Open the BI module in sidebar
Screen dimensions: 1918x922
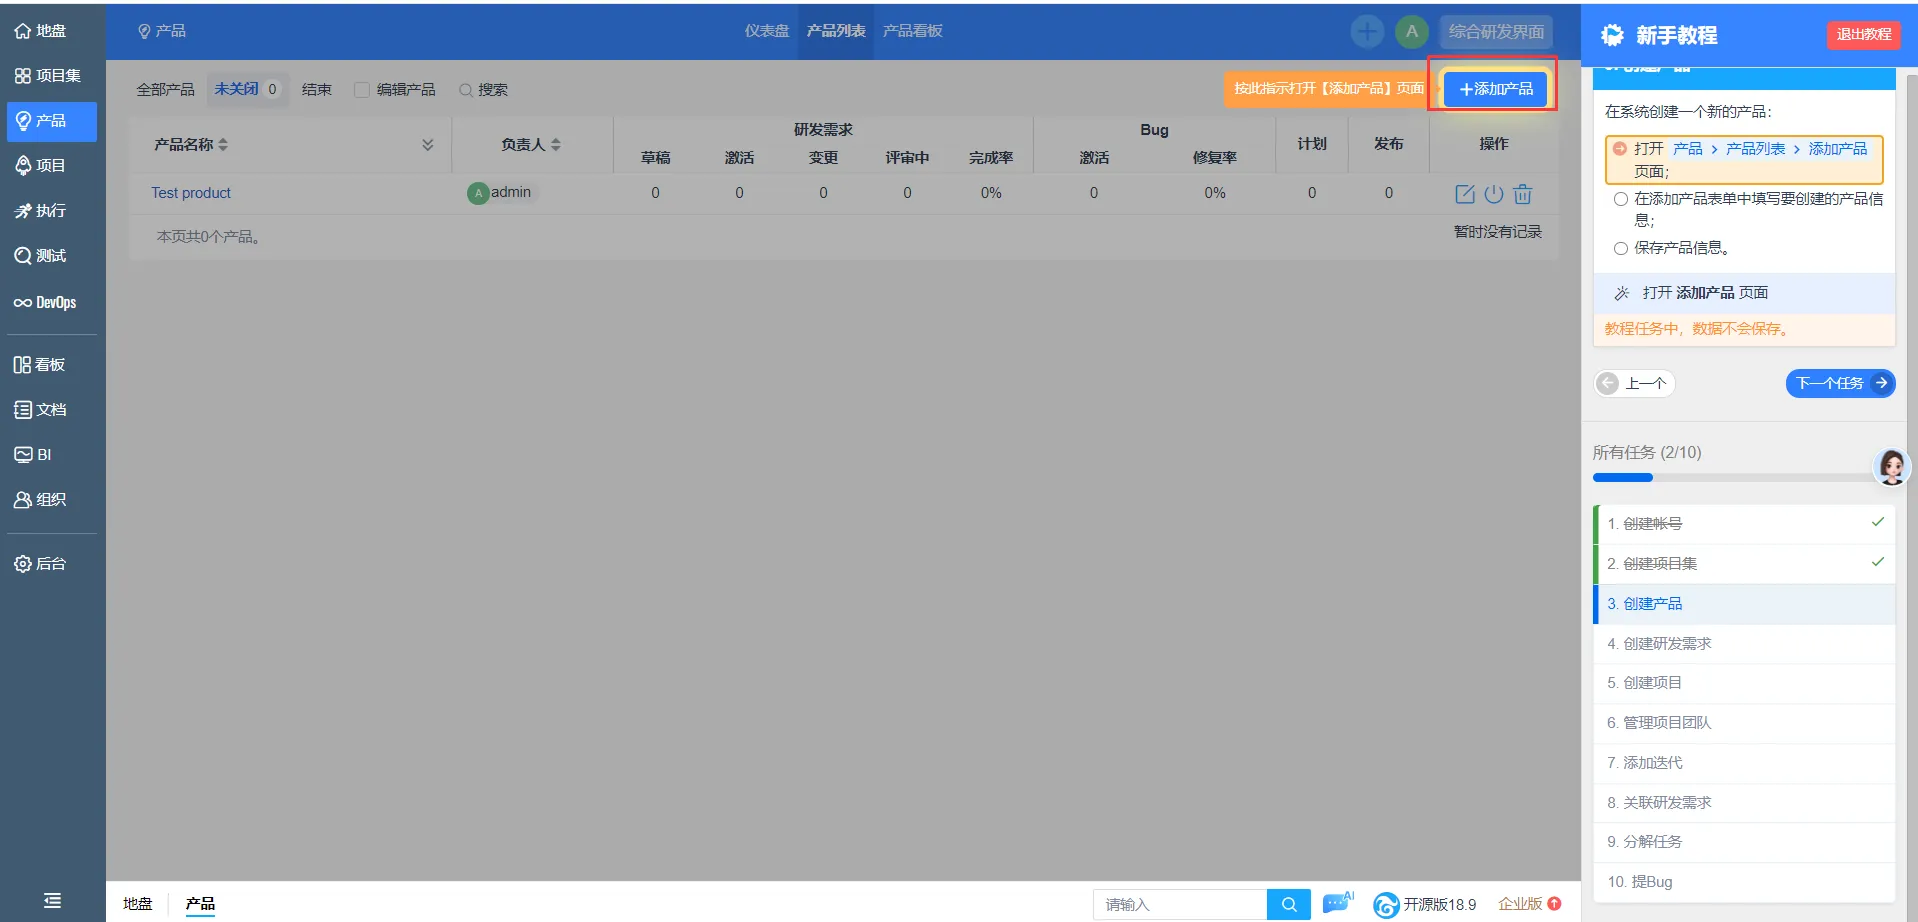(33, 455)
